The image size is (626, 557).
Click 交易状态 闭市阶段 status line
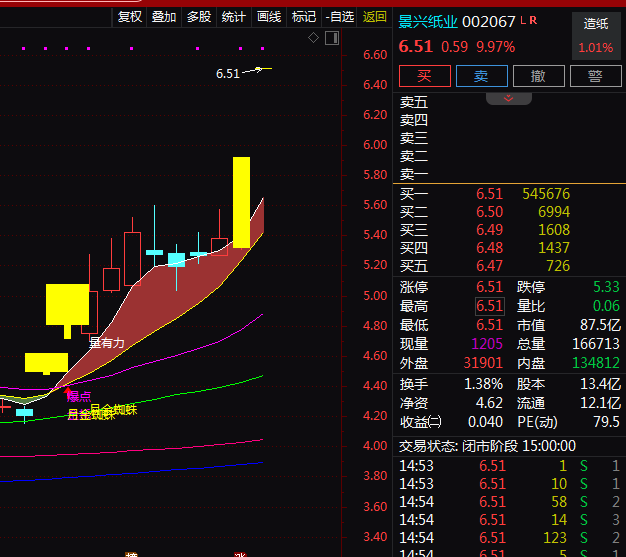click(487, 446)
